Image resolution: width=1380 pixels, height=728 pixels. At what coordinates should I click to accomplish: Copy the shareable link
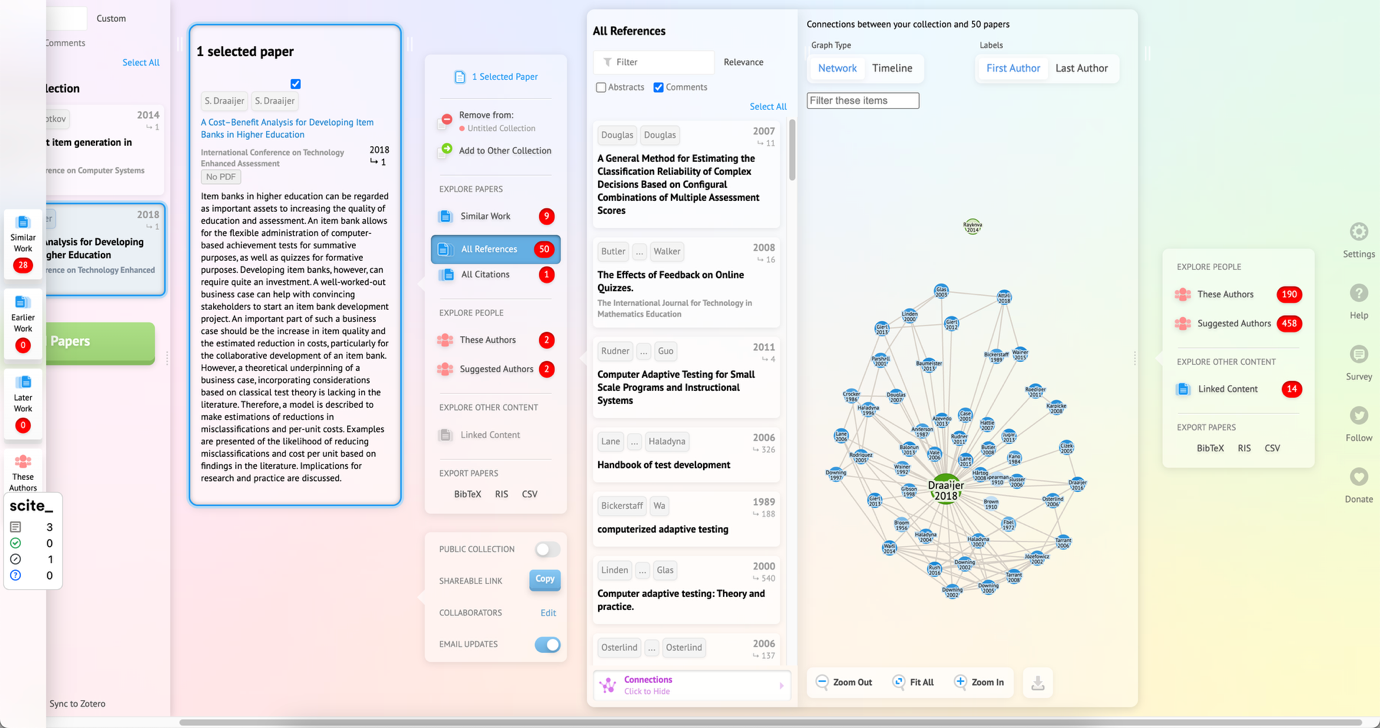[x=545, y=580]
